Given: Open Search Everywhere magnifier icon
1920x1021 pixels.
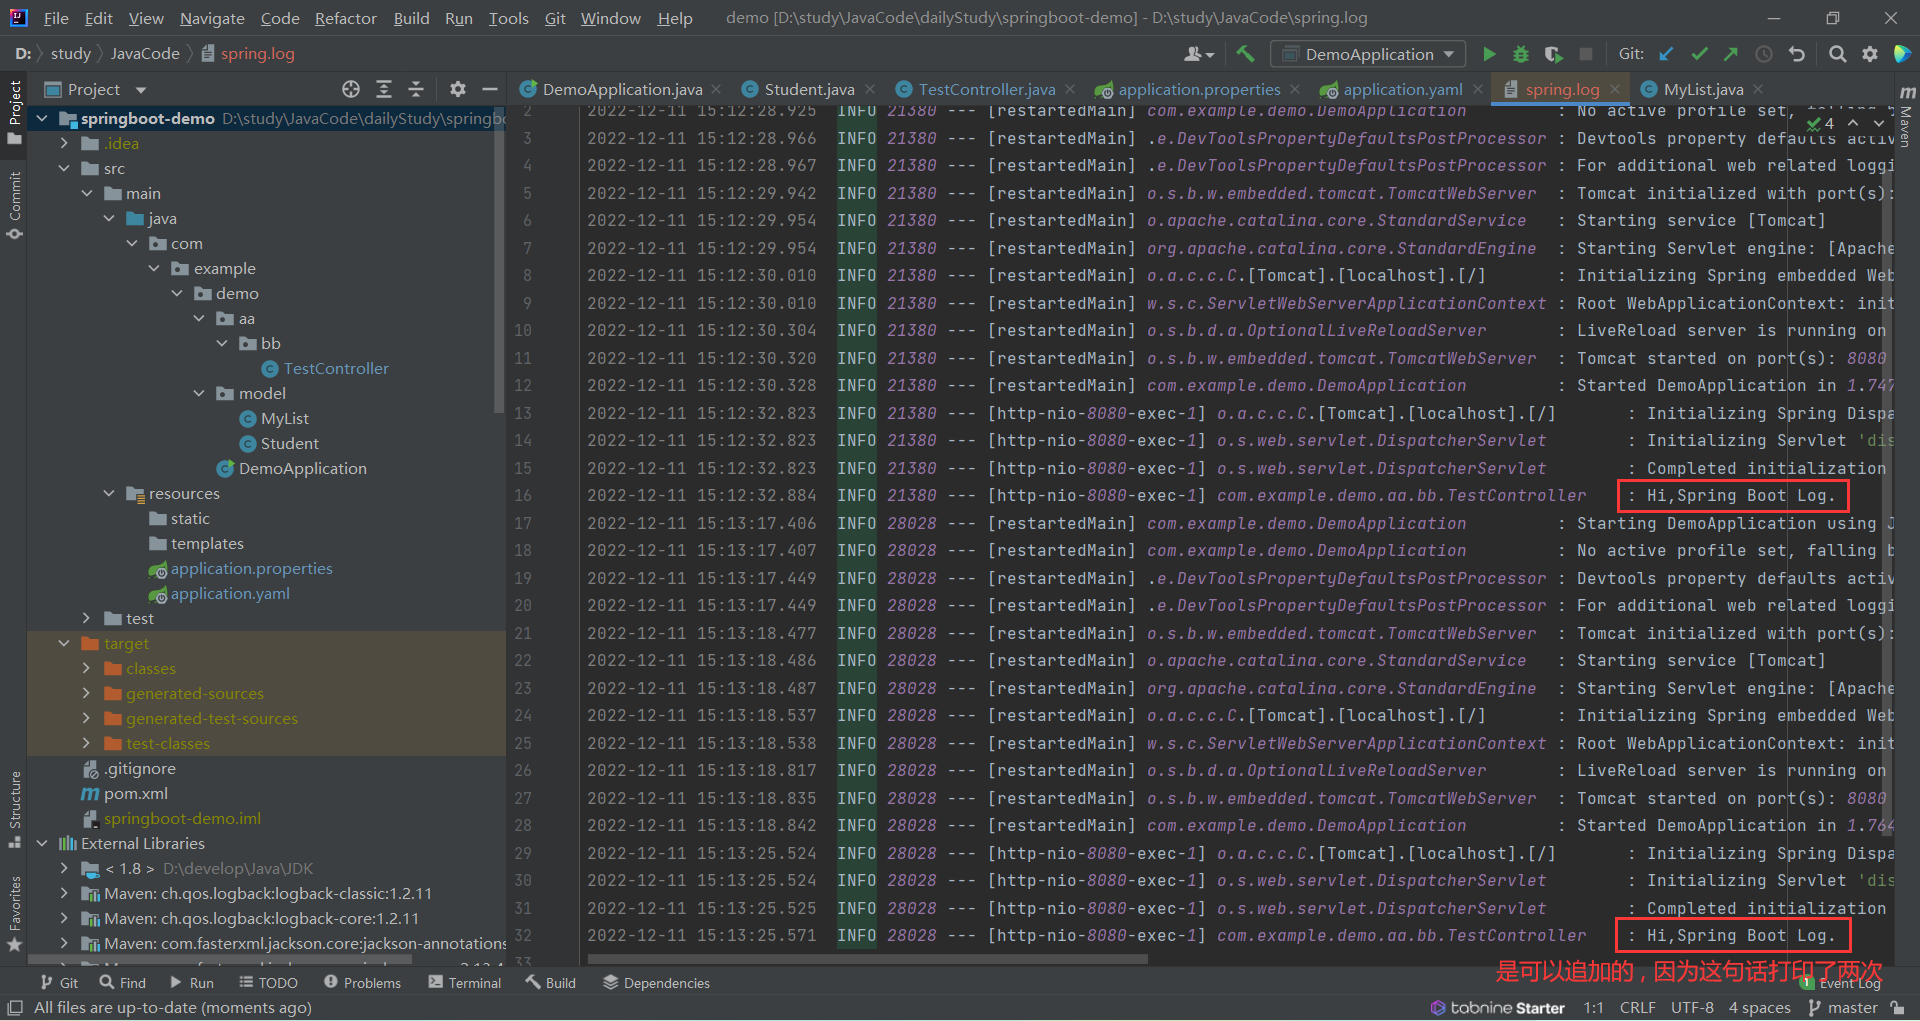Looking at the screenshot, I should pos(1837,54).
